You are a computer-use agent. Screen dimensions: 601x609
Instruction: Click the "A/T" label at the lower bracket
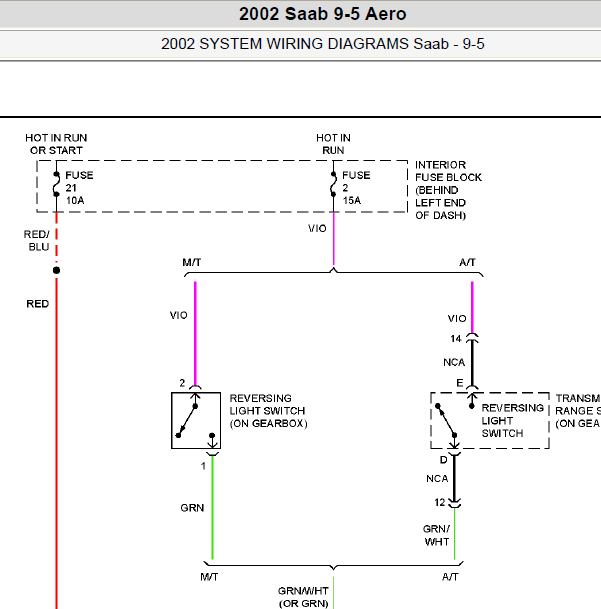click(450, 577)
